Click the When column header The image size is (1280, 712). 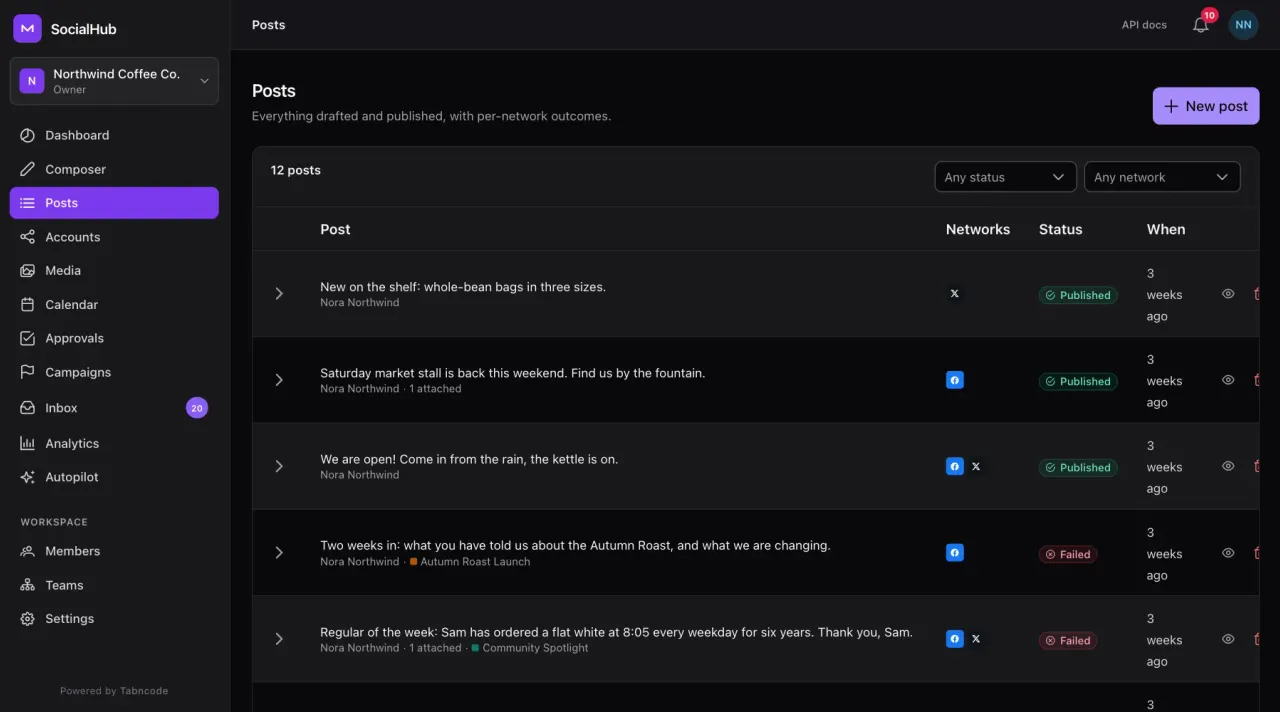tap(1166, 229)
